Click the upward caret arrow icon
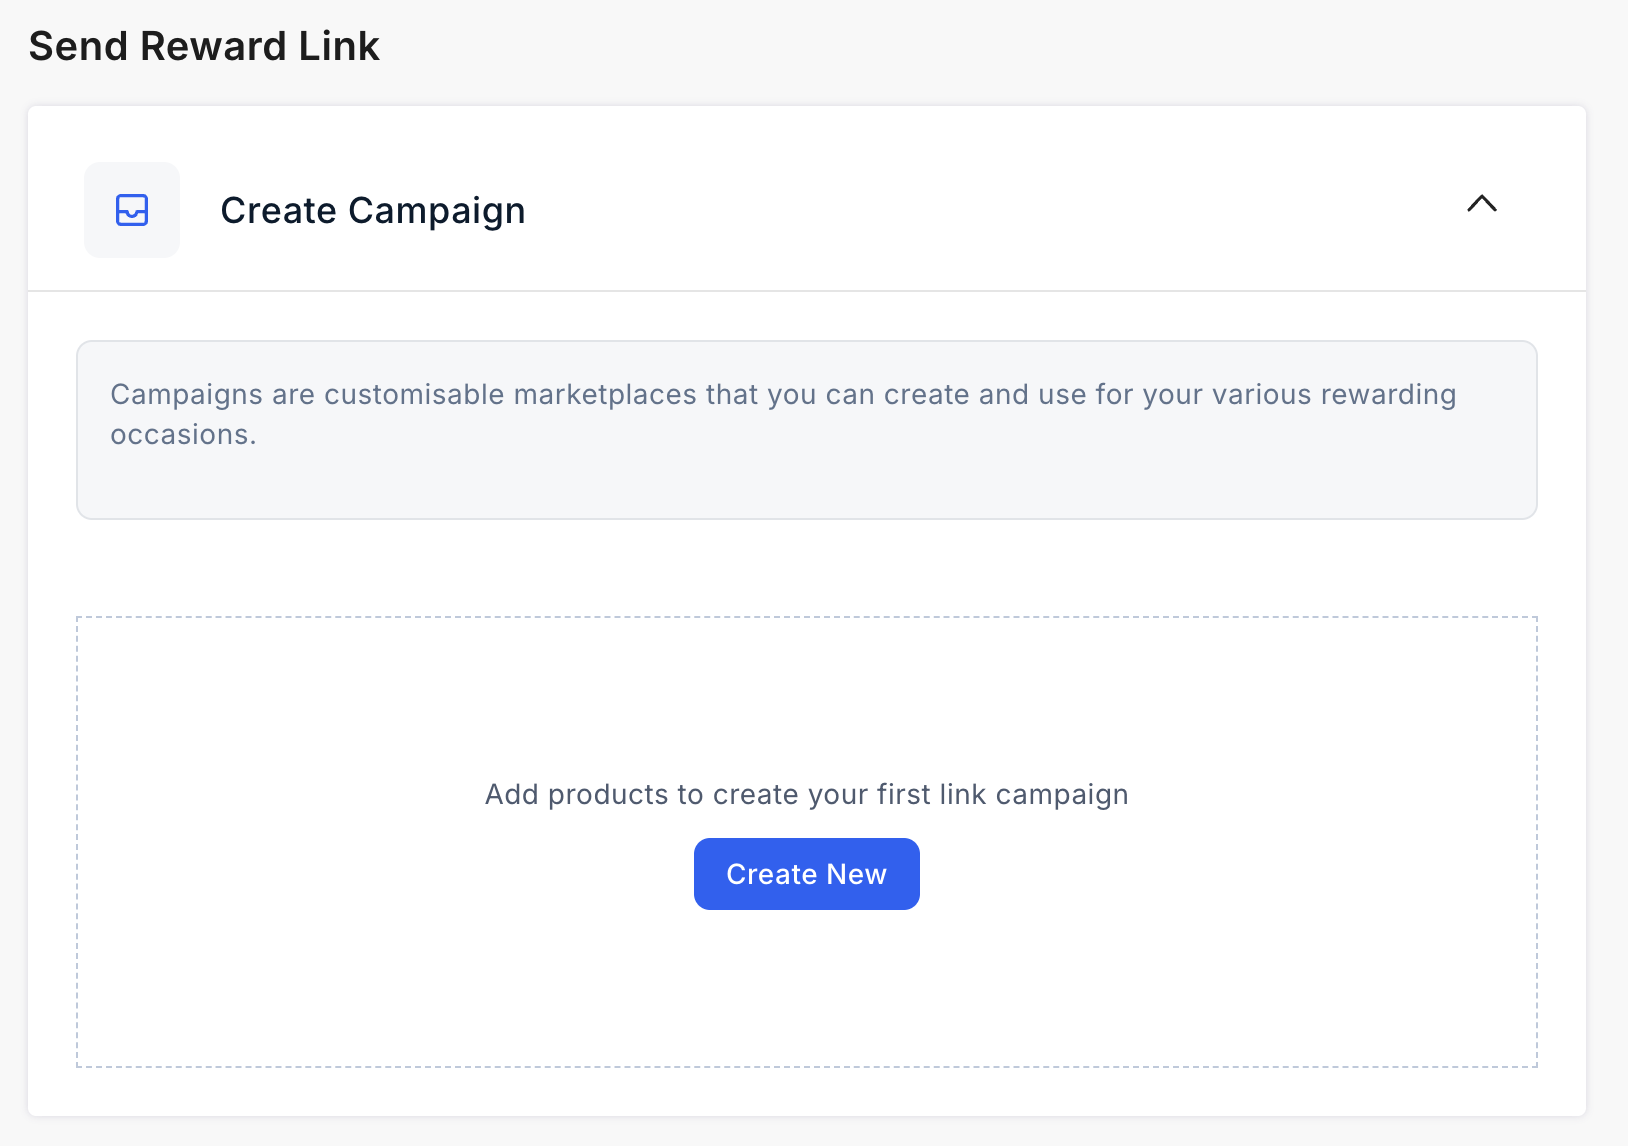 coord(1482,204)
